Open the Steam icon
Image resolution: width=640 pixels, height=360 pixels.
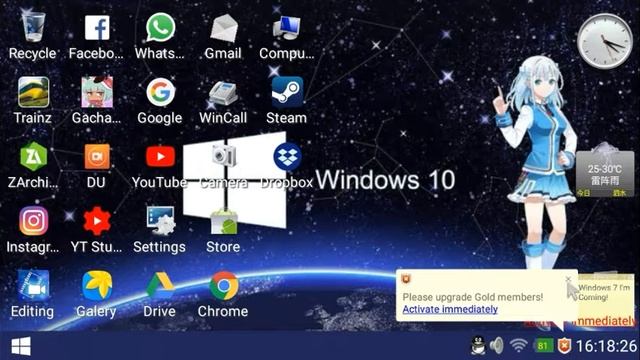point(287,92)
